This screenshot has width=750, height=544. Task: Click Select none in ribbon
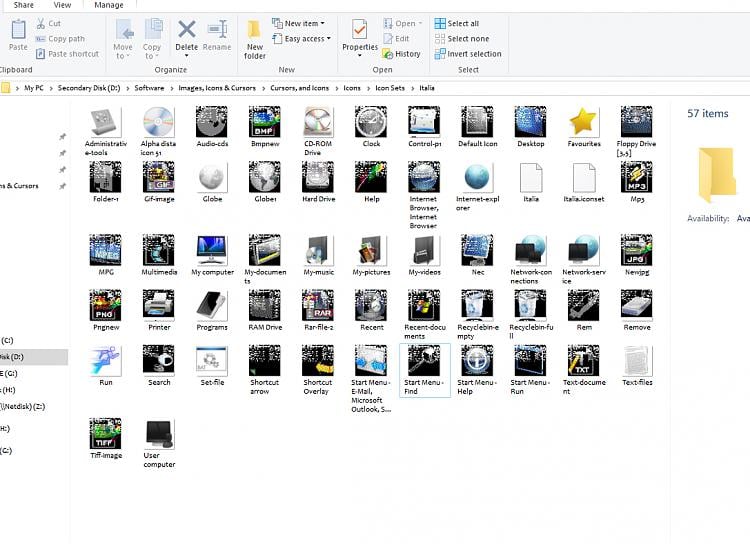[x=462, y=39]
